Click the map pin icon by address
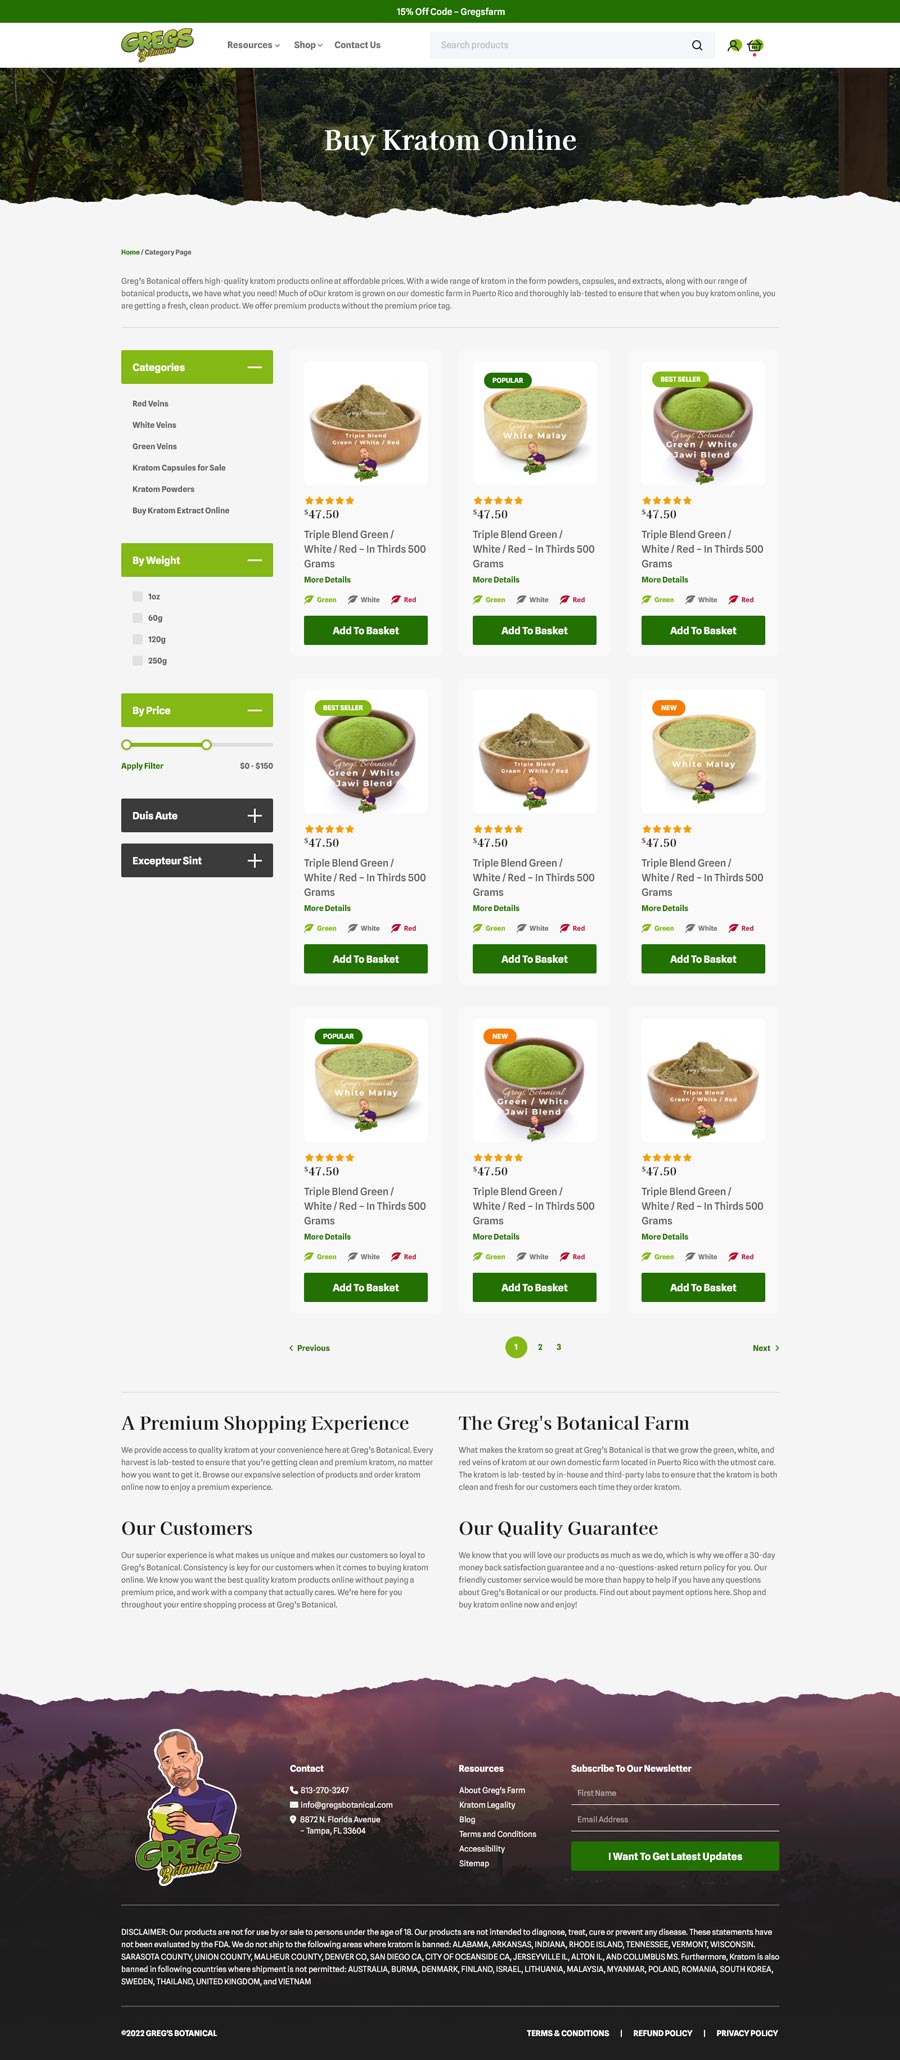This screenshot has height=2060, width=900. tap(293, 1820)
